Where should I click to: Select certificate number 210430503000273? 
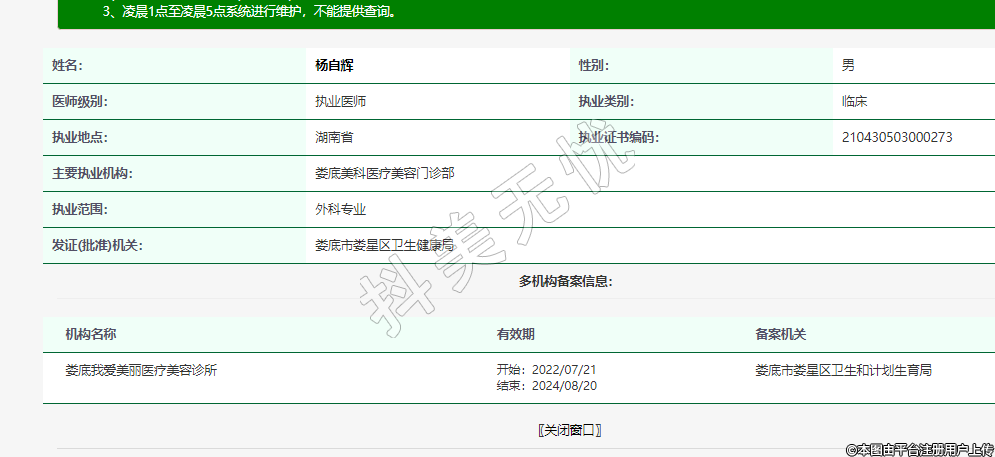897,138
